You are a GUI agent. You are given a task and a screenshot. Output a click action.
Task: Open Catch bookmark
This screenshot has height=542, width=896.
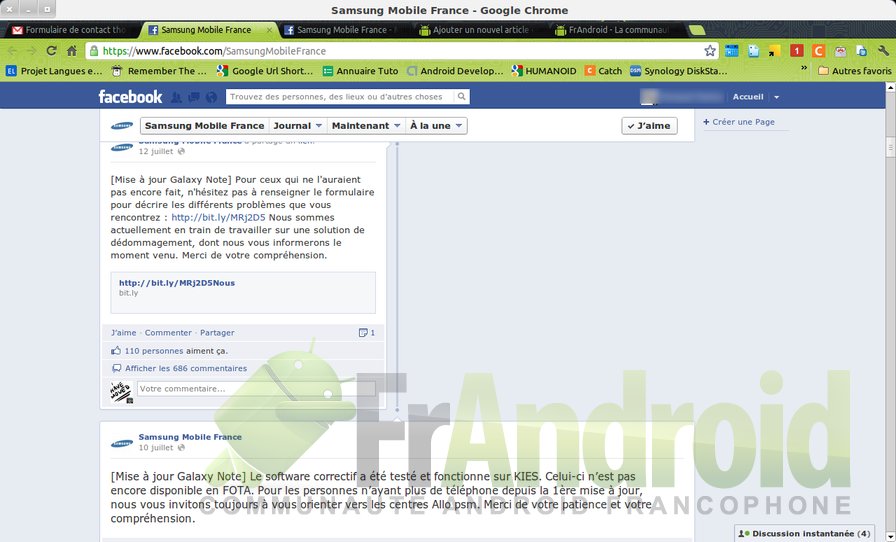[x=603, y=71]
